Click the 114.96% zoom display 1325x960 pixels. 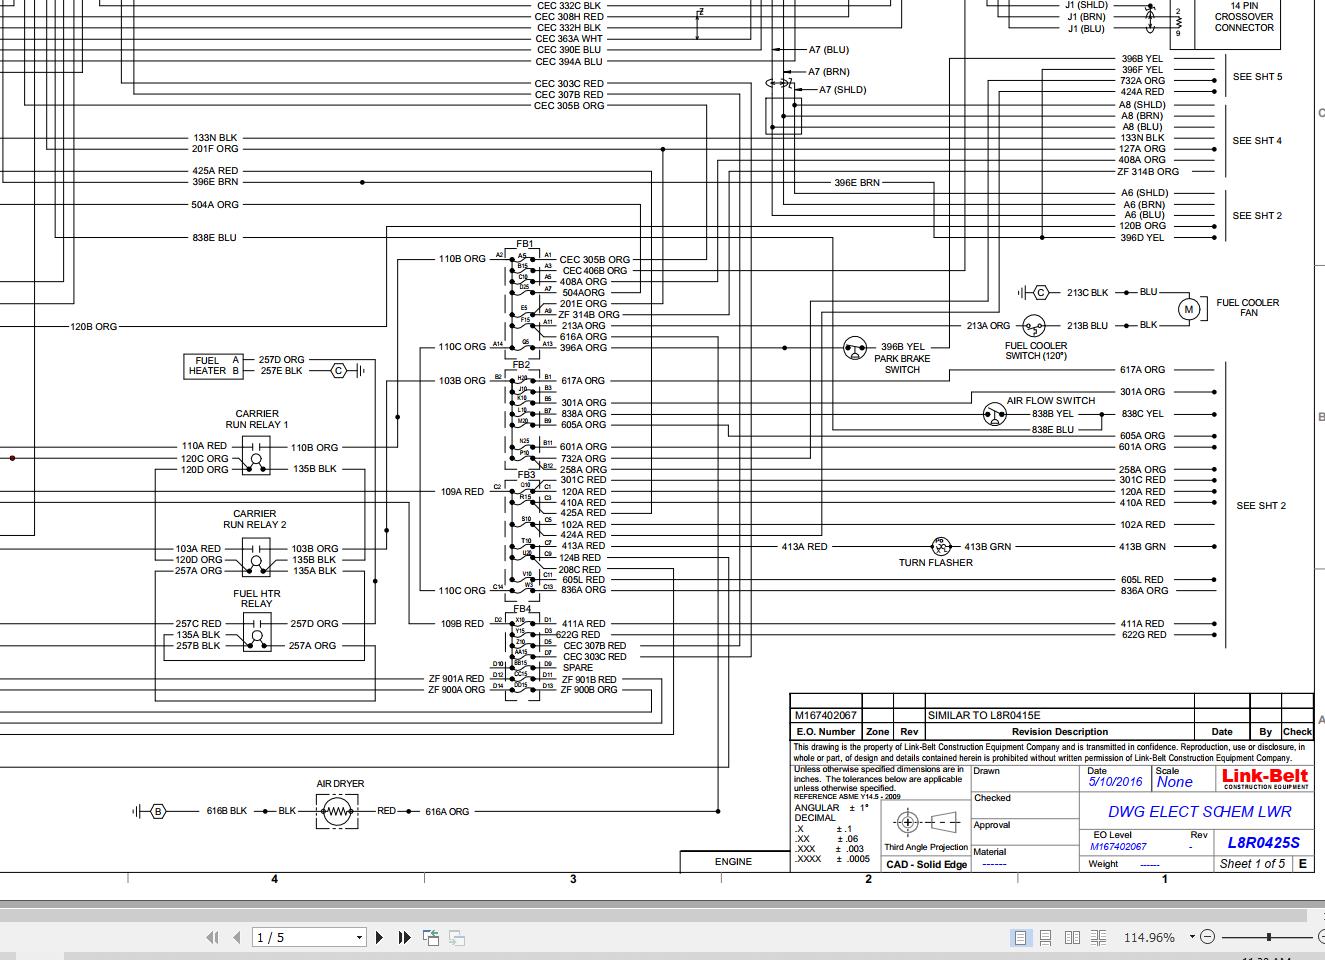(1150, 938)
